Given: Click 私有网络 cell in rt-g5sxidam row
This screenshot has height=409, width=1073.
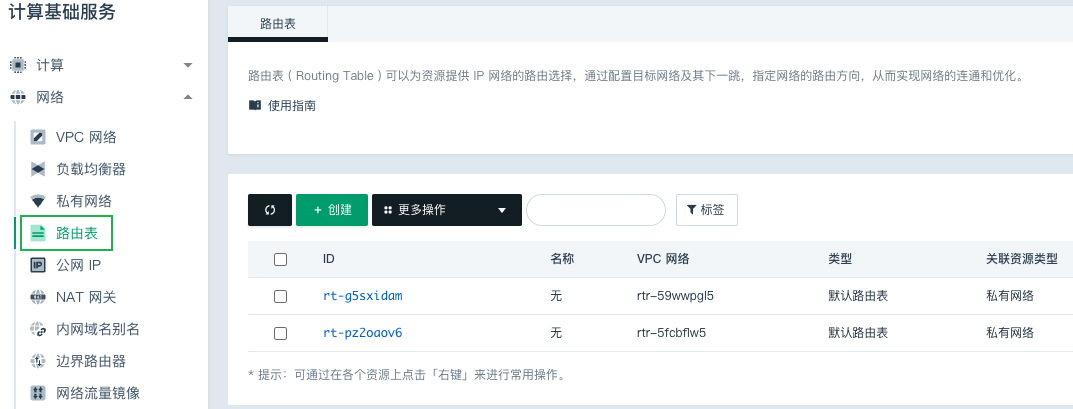Looking at the screenshot, I should [x=1009, y=296].
